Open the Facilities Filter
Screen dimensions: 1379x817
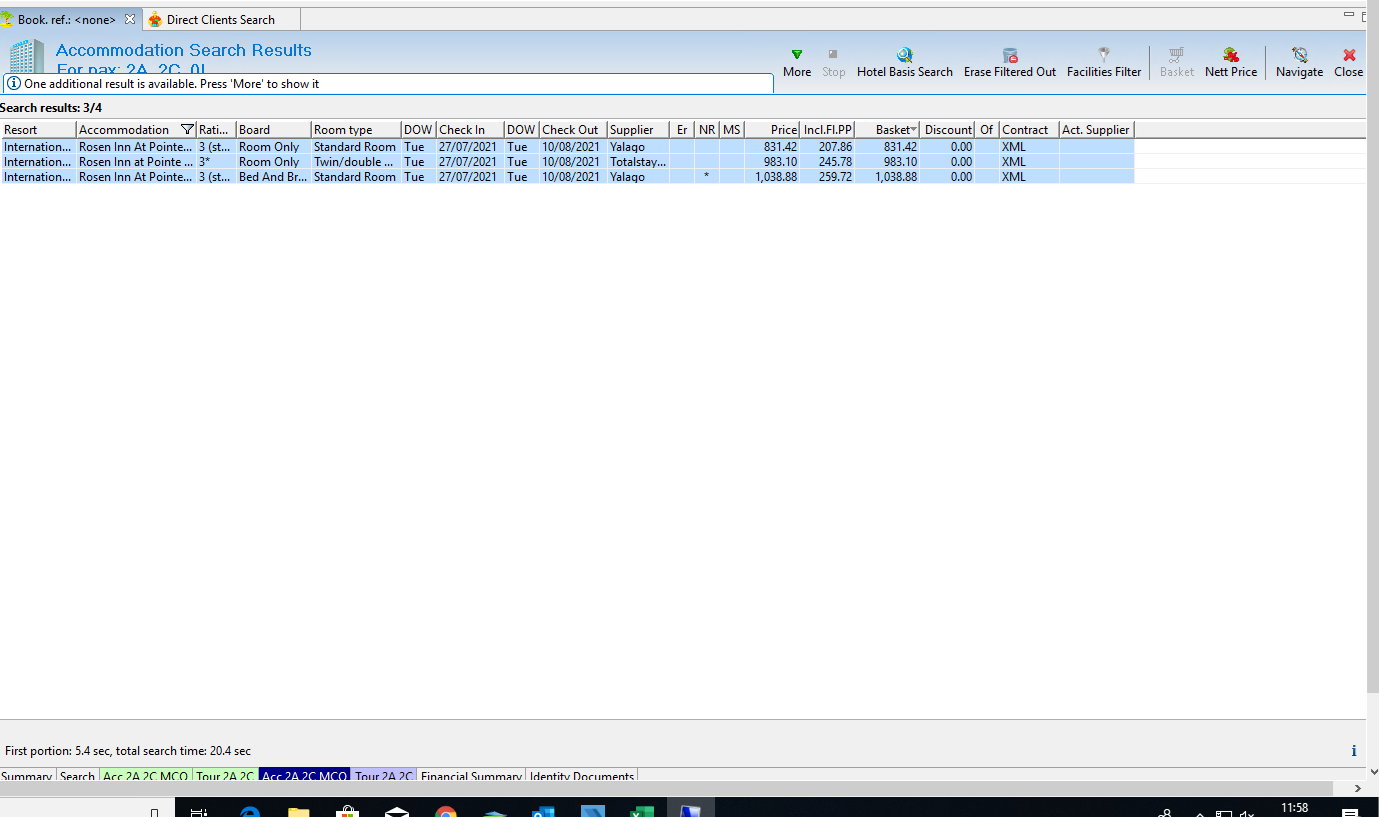[x=1104, y=63]
